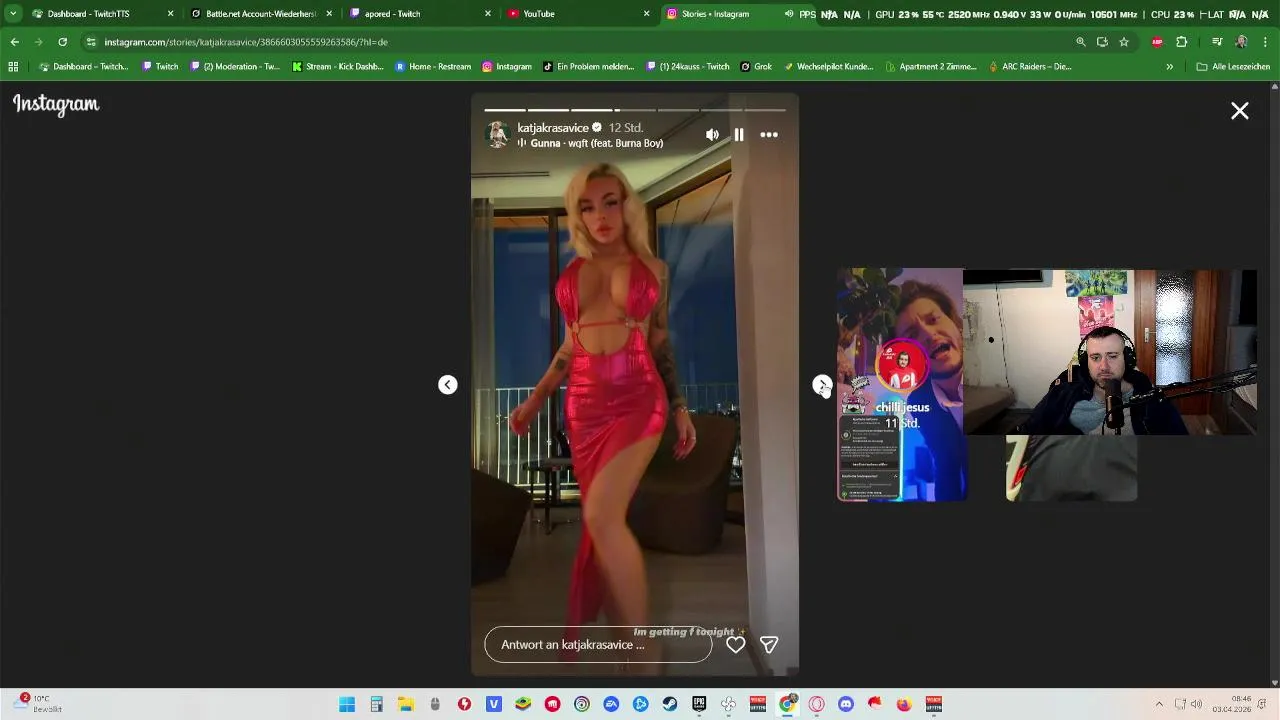This screenshot has width=1280, height=720.
Task: View site information icon in address bar
Action: coord(91,42)
